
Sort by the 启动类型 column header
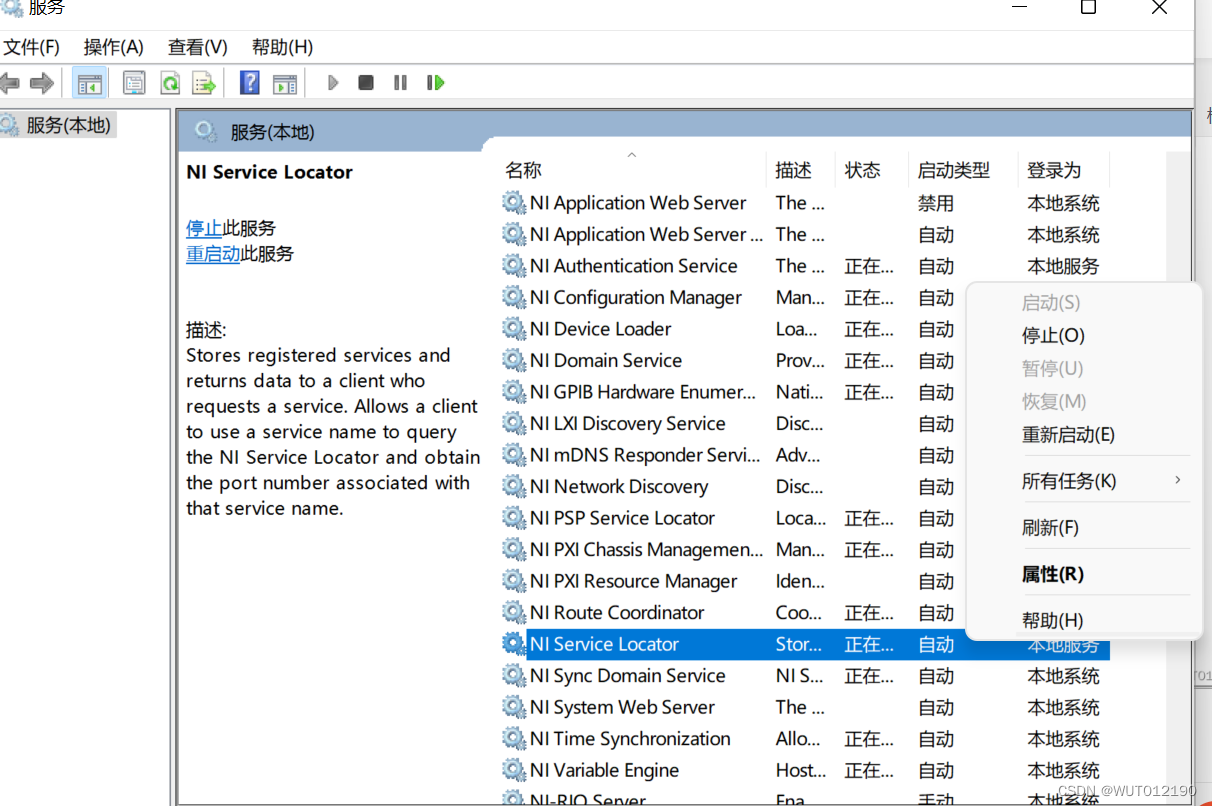(963, 170)
